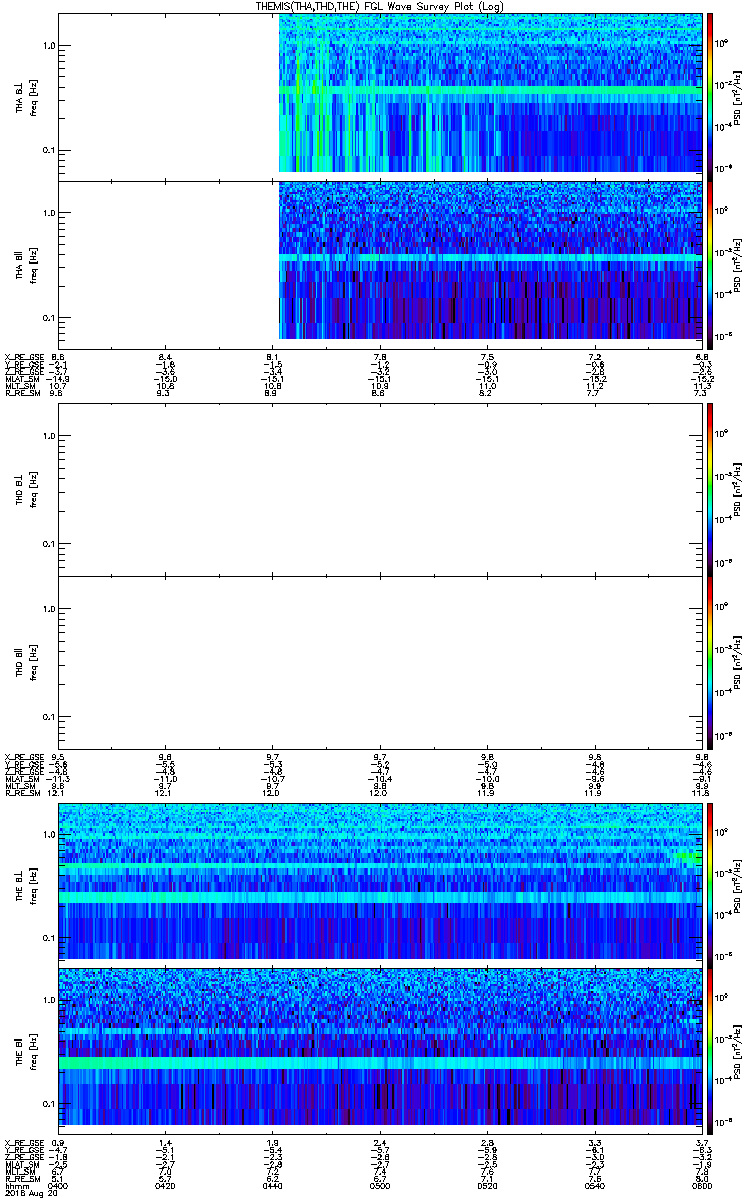Click the THD BII panel color bar
This screenshot has width=750, height=1200.
click(710, 662)
